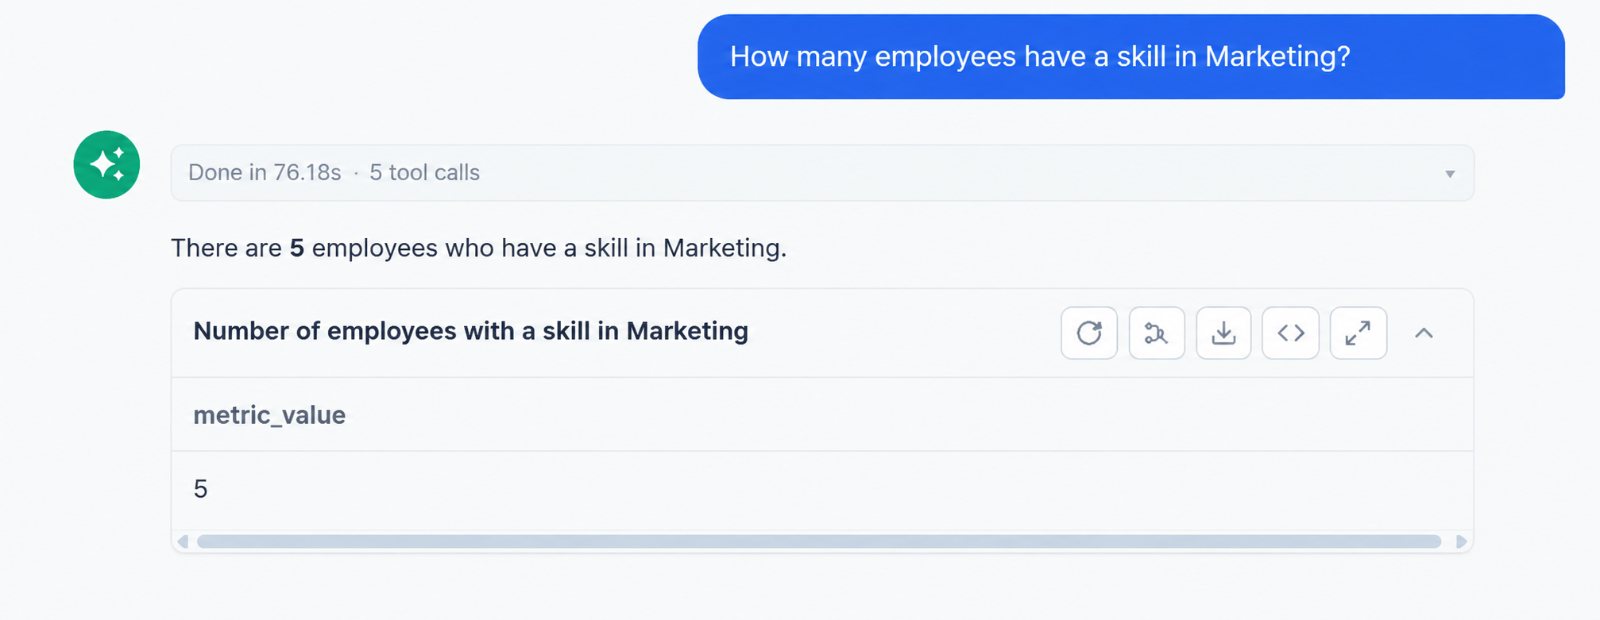This screenshot has height=620, width=1600.
Task: Click the user message about Marketing skill
Action: tap(1131, 57)
